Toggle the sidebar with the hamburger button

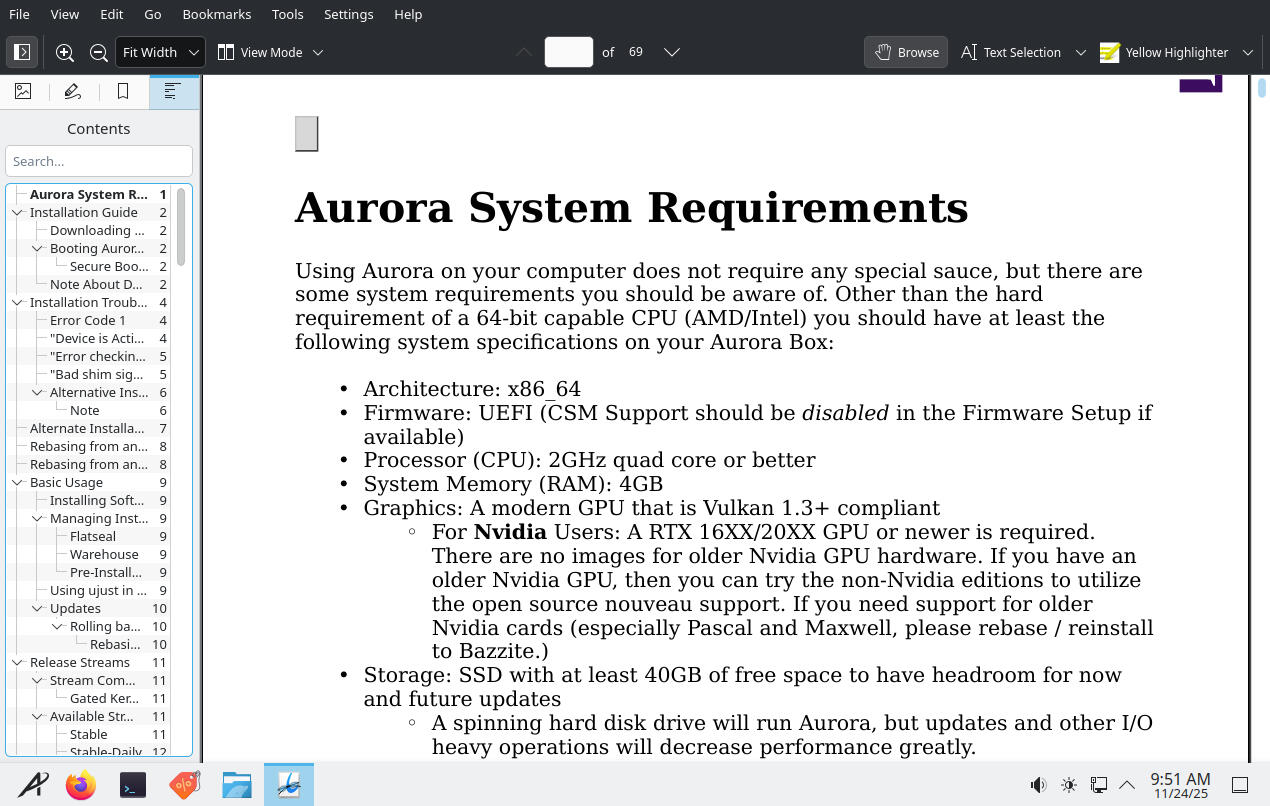(x=22, y=52)
